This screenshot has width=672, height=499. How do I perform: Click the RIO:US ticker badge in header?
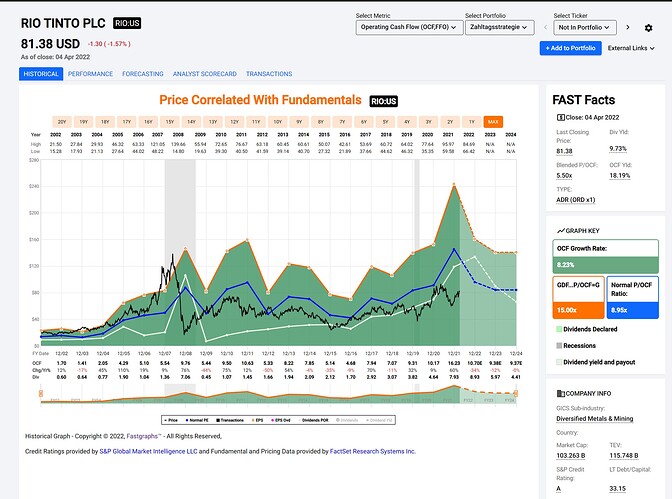tap(127, 23)
